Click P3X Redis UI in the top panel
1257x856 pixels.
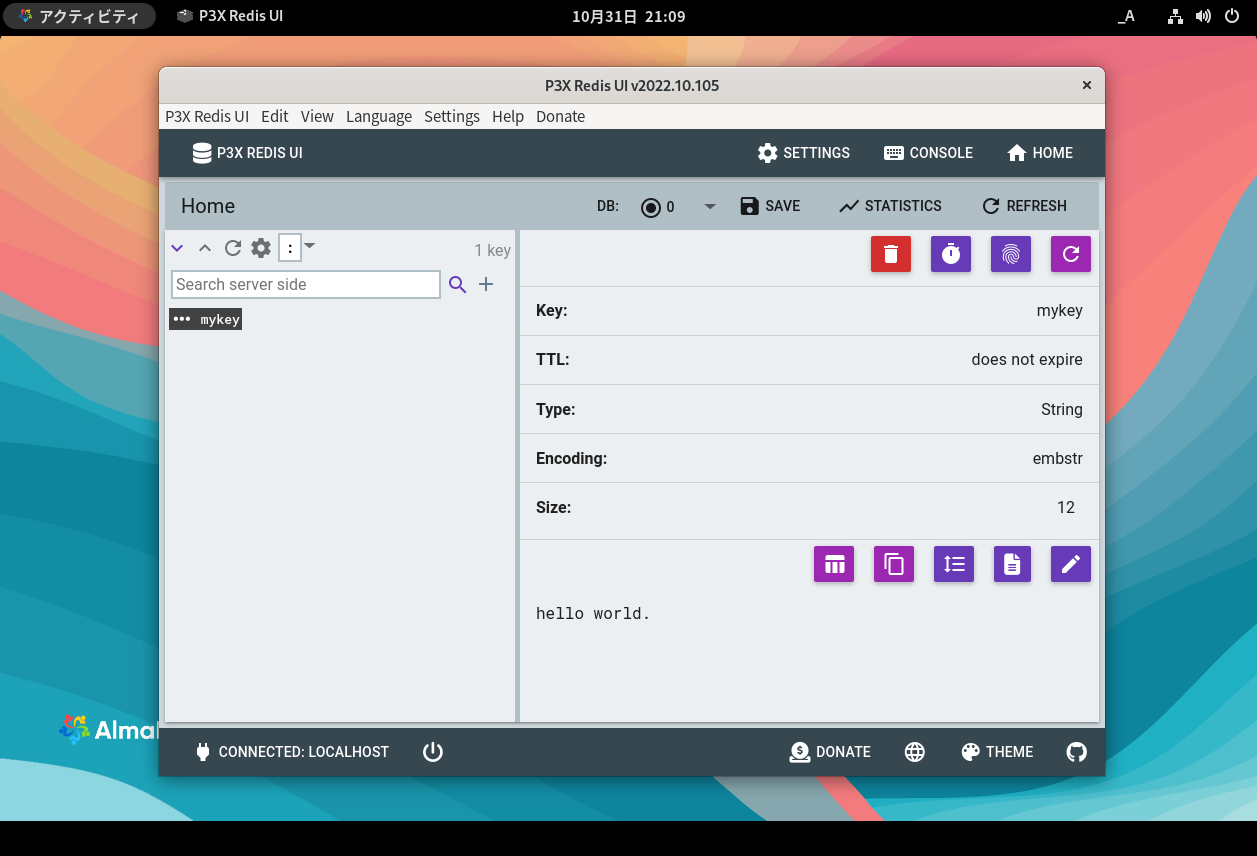pyautogui.click(x=230, y=16)
